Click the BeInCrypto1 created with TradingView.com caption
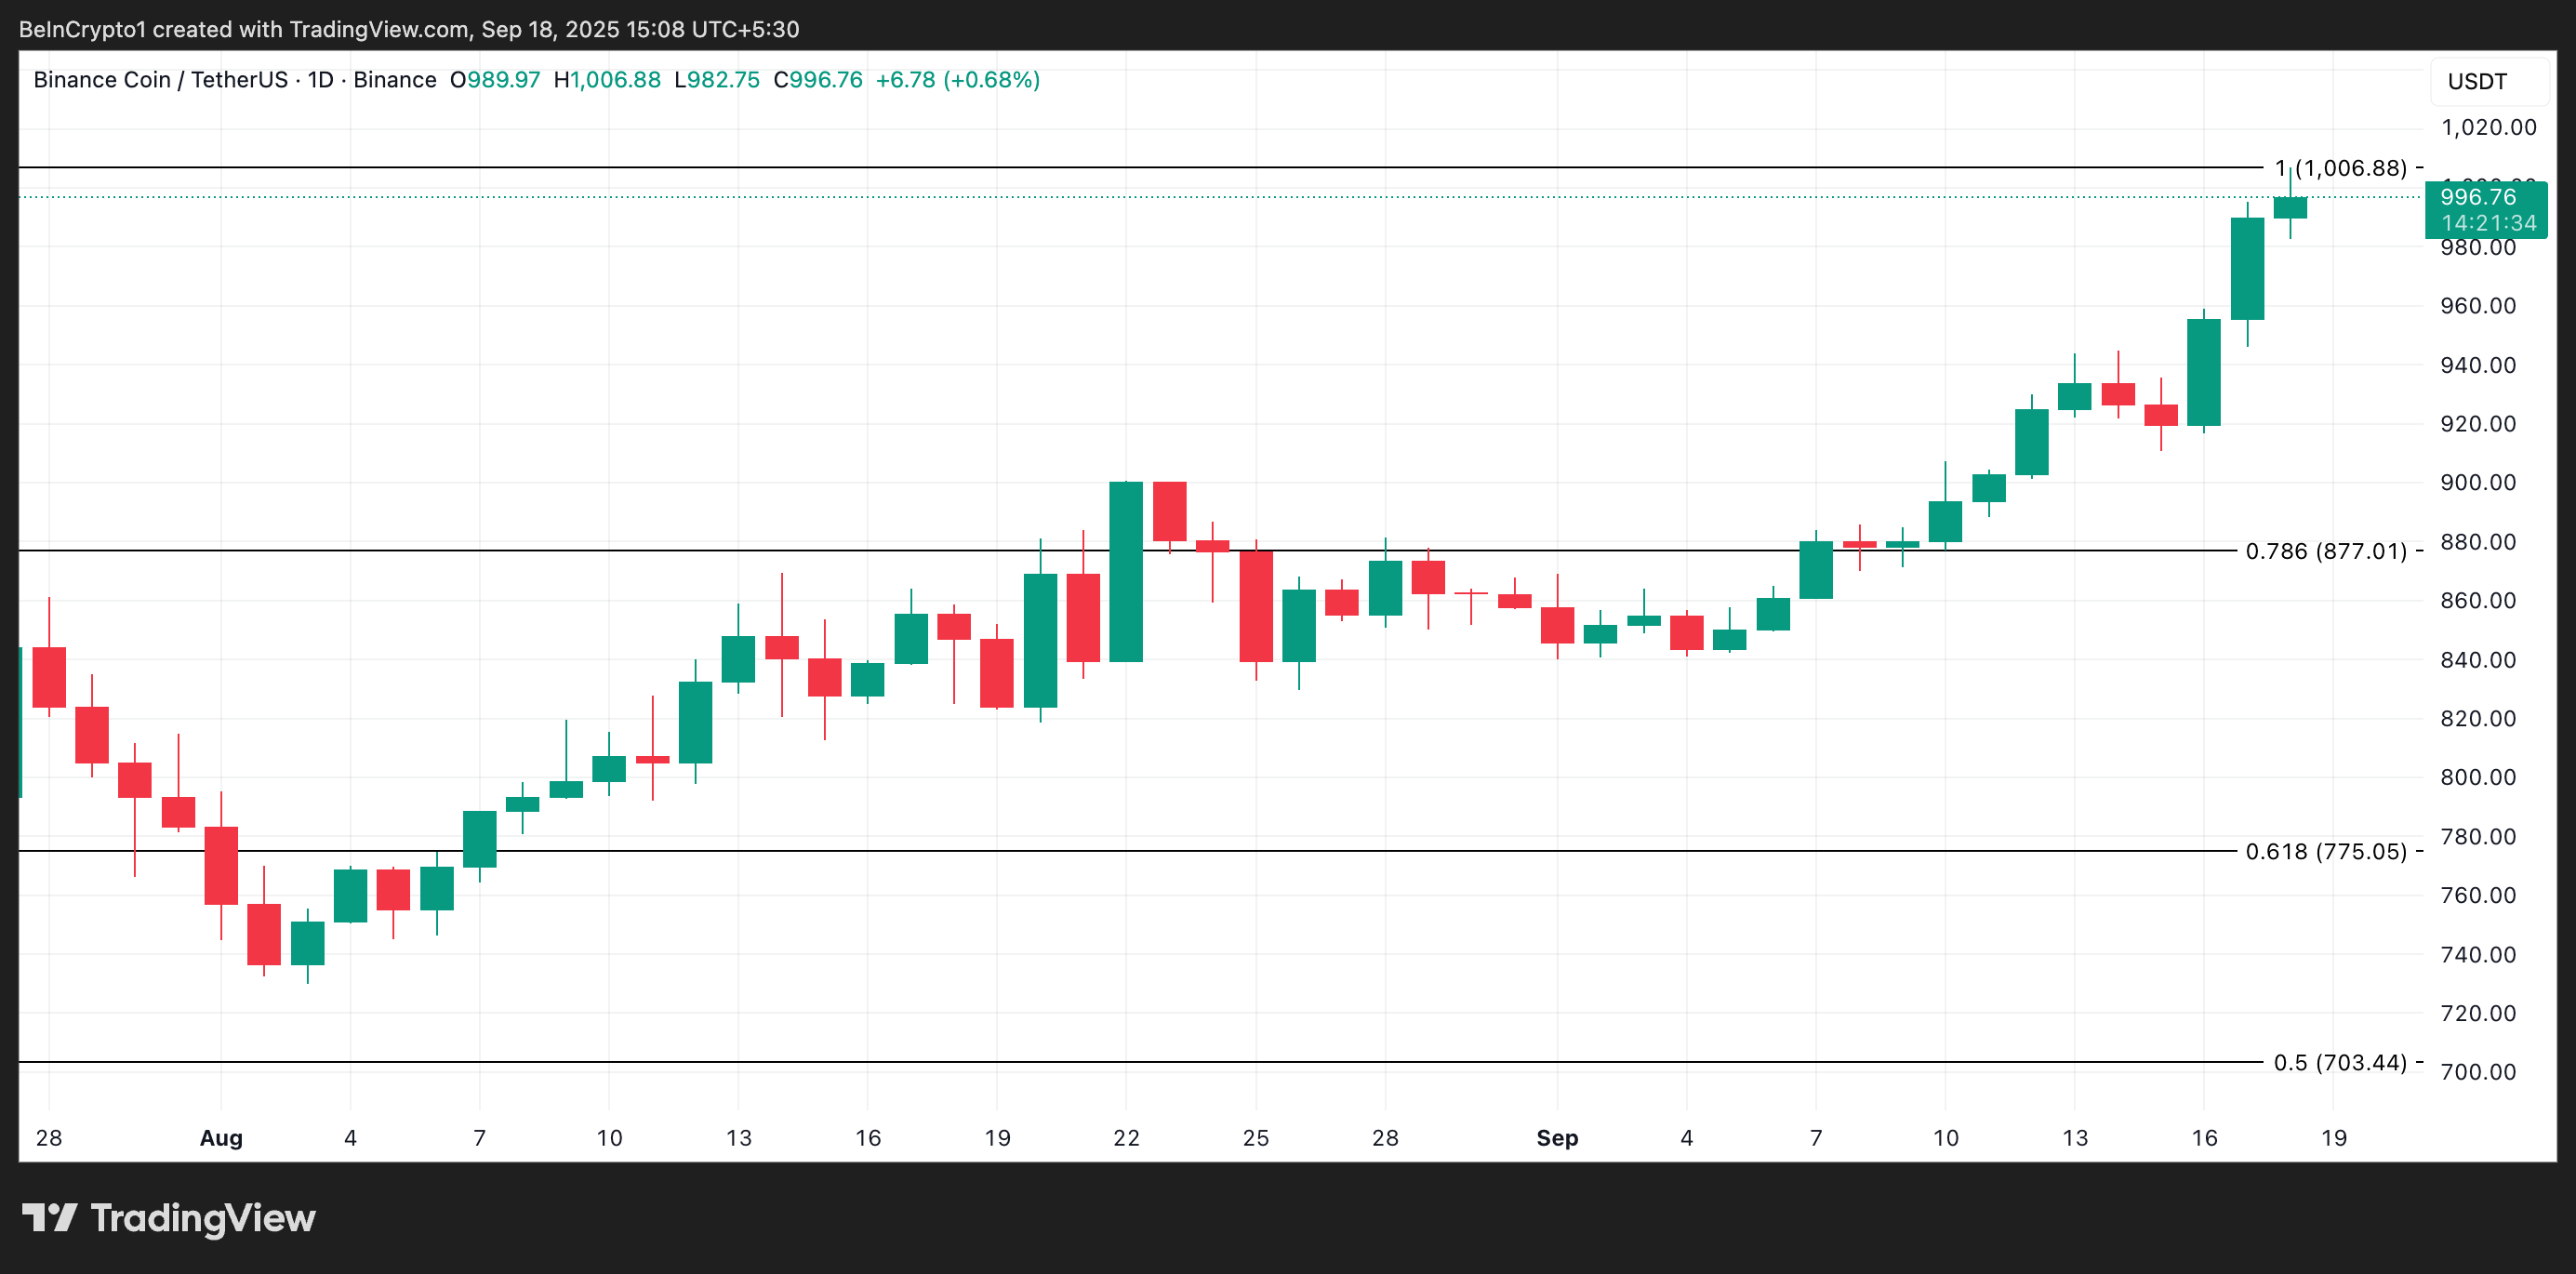 tap(409, 29)
